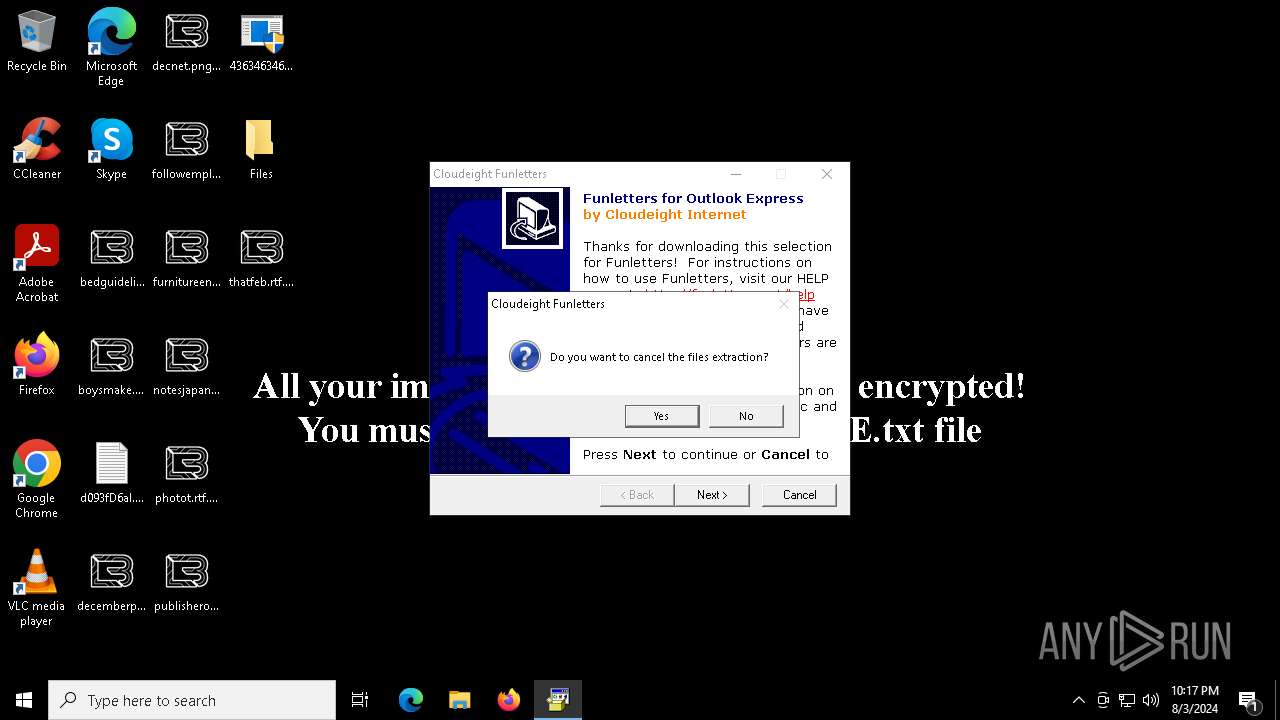The image size is (1280, 720).
Task: Launch the Google Chrome desktop shortcut
Action: click(37, 480)
